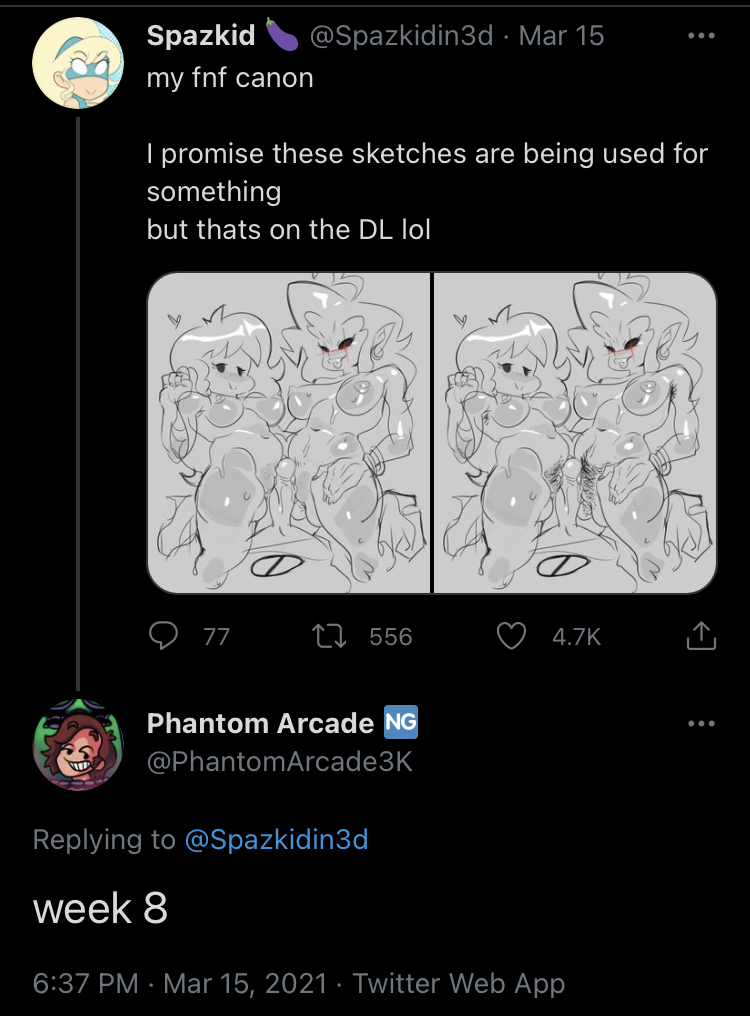Click the Twitter Web App source link
The width and height of the screenshot is (750, 1016).
[459, 984]
